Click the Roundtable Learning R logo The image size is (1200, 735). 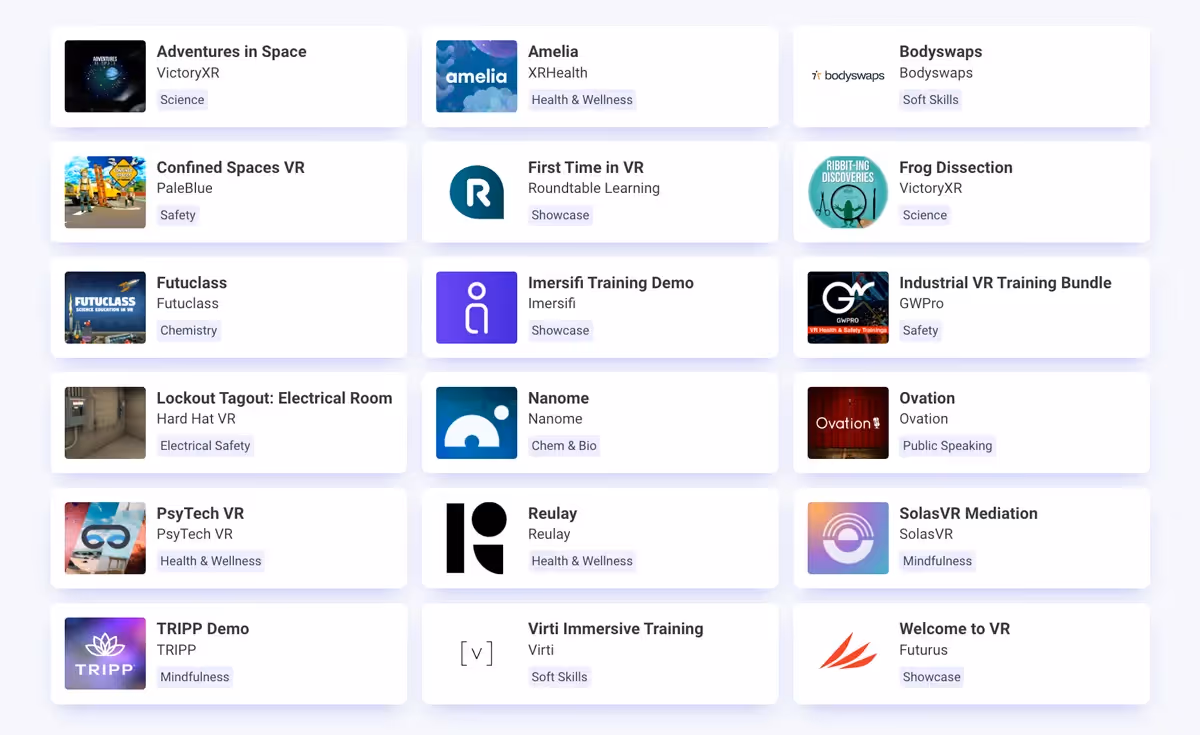pyautogui.click(x=476, y=192)
